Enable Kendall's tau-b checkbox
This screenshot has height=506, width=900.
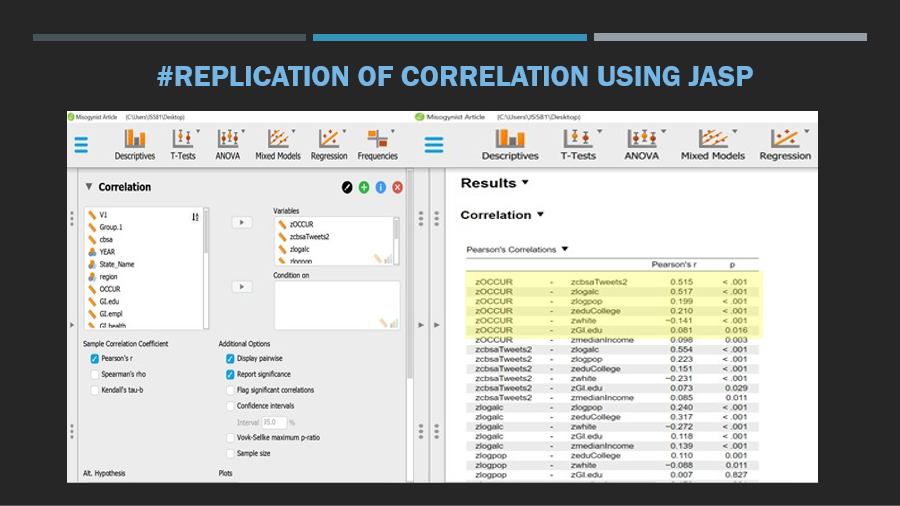(95, 390)
